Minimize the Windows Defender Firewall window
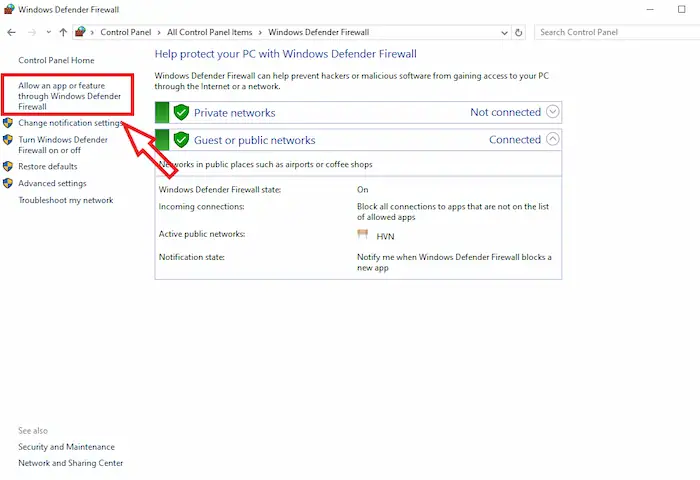The width and height of the screenshot is (700, 480). pos(650,9)
